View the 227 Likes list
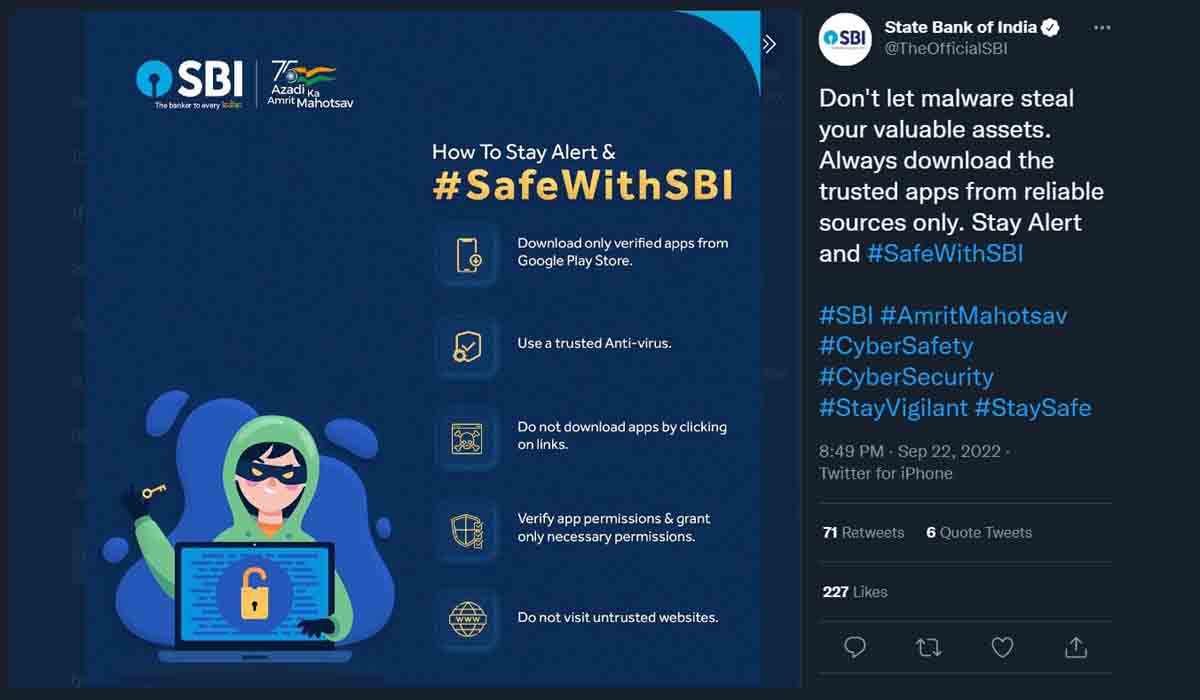 (855, 591)
